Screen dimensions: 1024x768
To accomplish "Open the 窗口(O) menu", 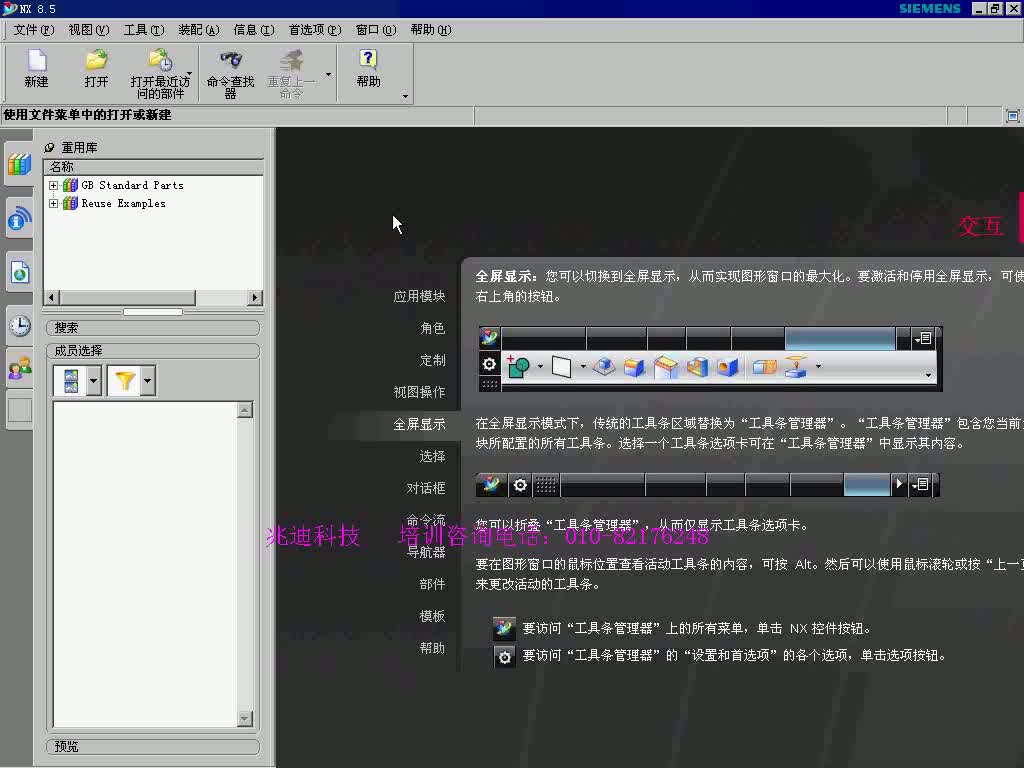I will click(376, 30).
